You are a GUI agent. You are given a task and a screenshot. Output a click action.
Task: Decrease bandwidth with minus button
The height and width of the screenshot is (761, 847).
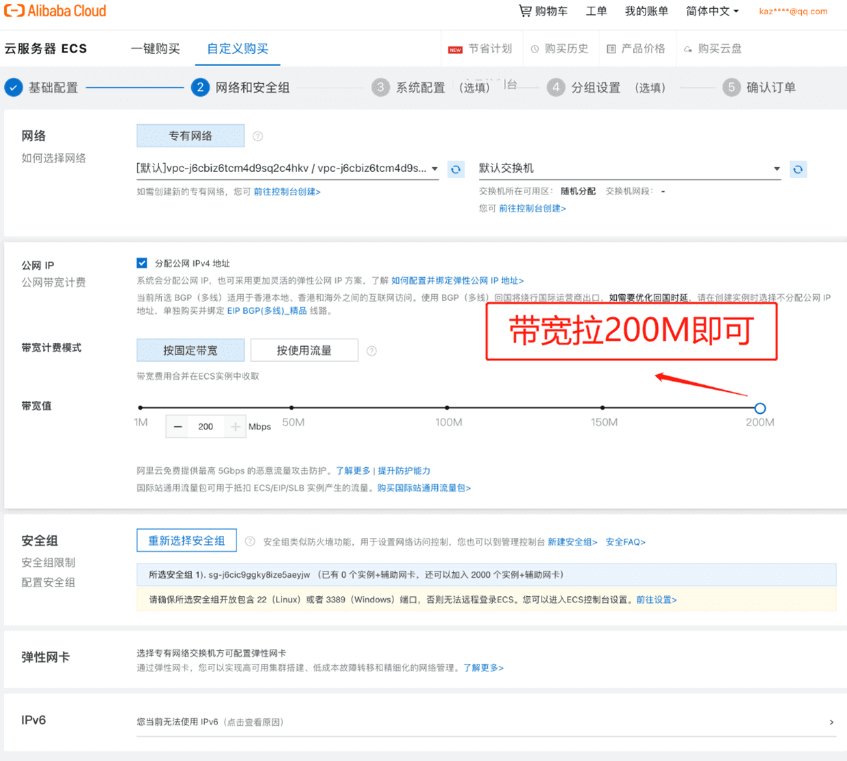[x=178, y=427]
